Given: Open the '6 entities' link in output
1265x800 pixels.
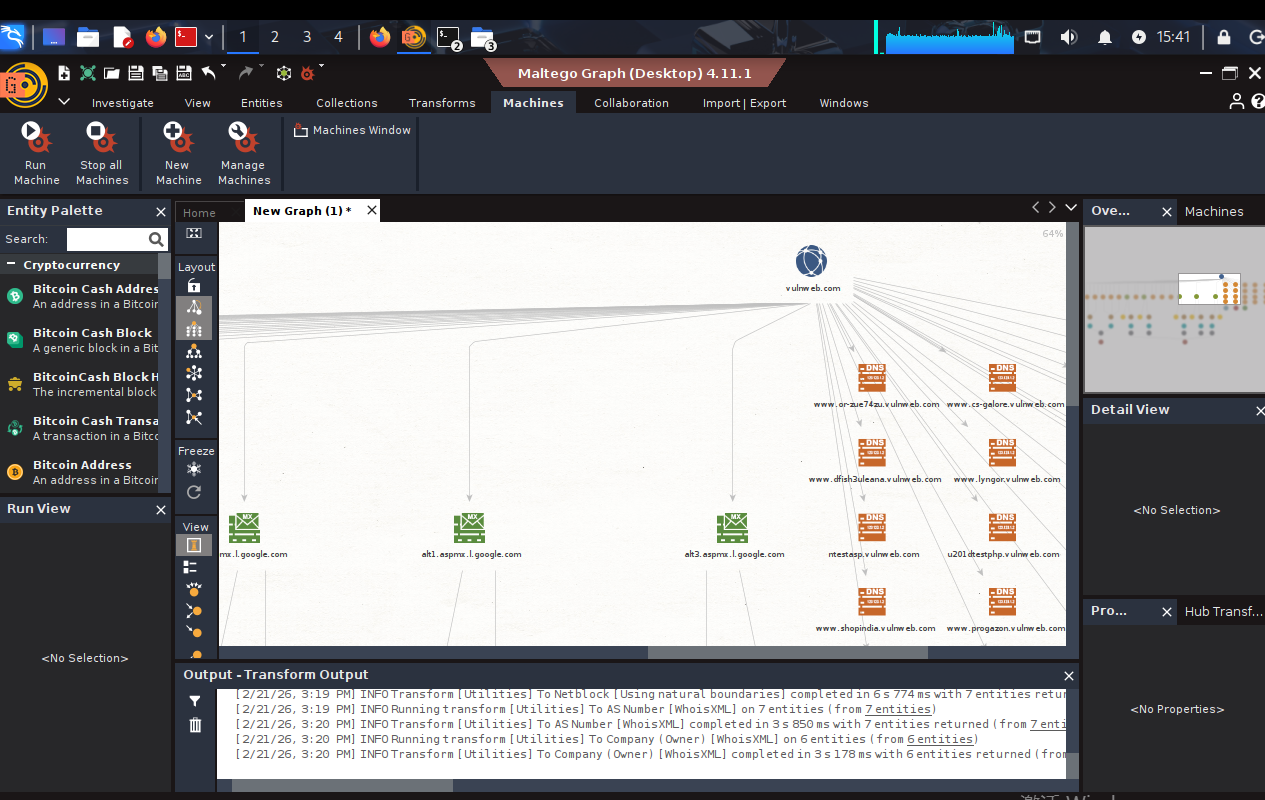Looking at the screenshot, I should pos(940,739).
